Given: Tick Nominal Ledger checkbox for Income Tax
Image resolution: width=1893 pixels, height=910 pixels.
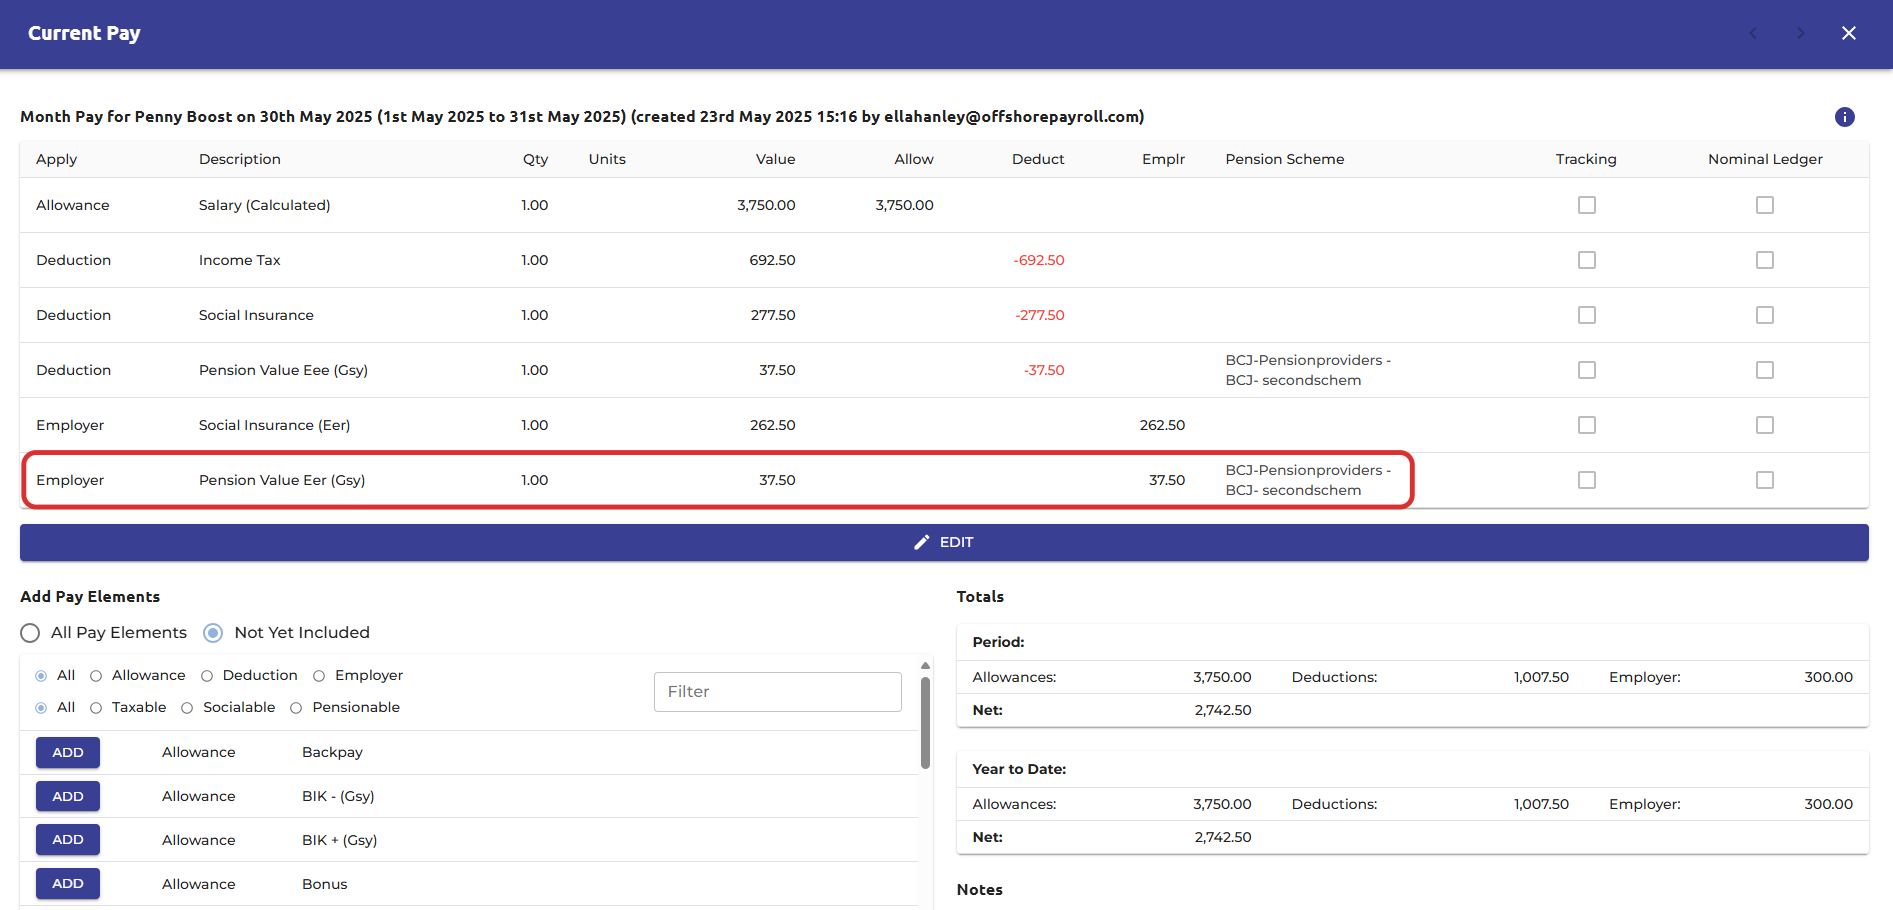Looking at the screenshot, I should point(1764,260).
